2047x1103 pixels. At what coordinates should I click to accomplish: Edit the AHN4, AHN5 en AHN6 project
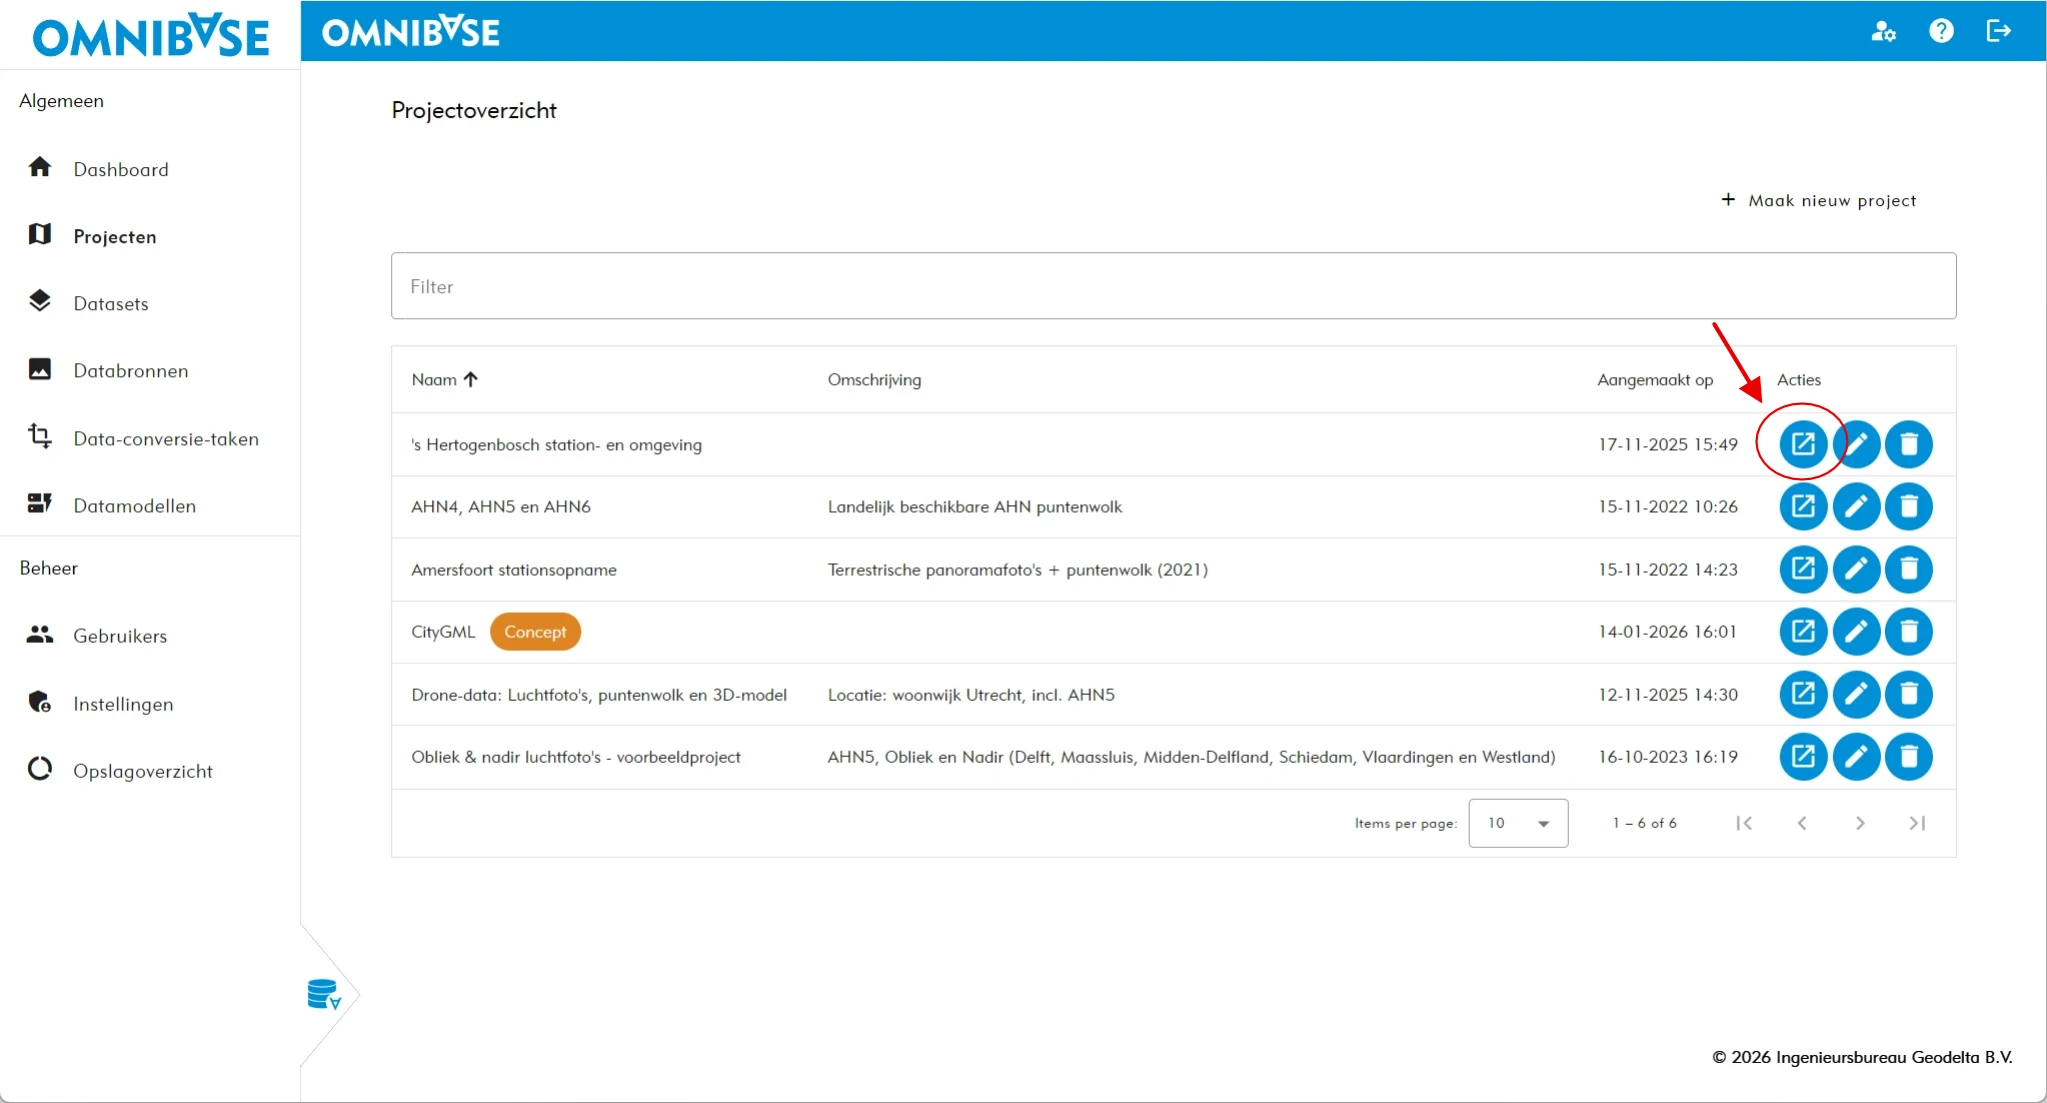pyautogui.click(x=1855, y=507)
